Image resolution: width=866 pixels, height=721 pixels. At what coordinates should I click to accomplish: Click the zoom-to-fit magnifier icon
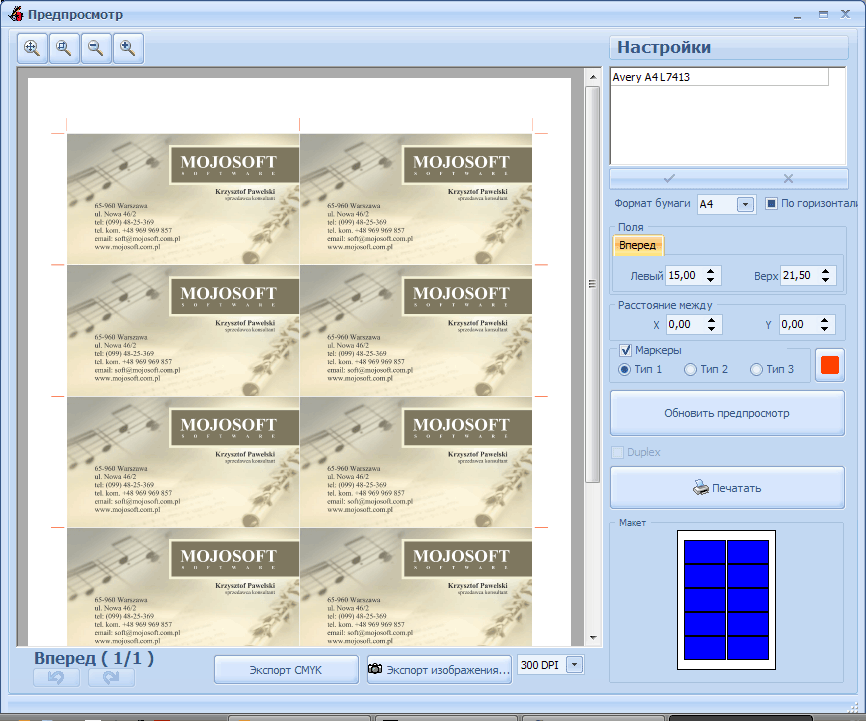32,49
